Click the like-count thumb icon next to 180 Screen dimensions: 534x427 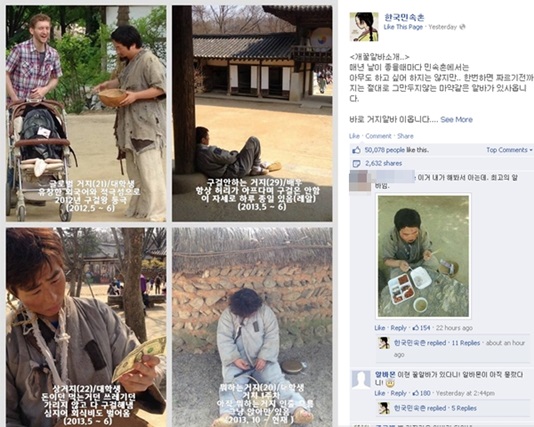415,393
